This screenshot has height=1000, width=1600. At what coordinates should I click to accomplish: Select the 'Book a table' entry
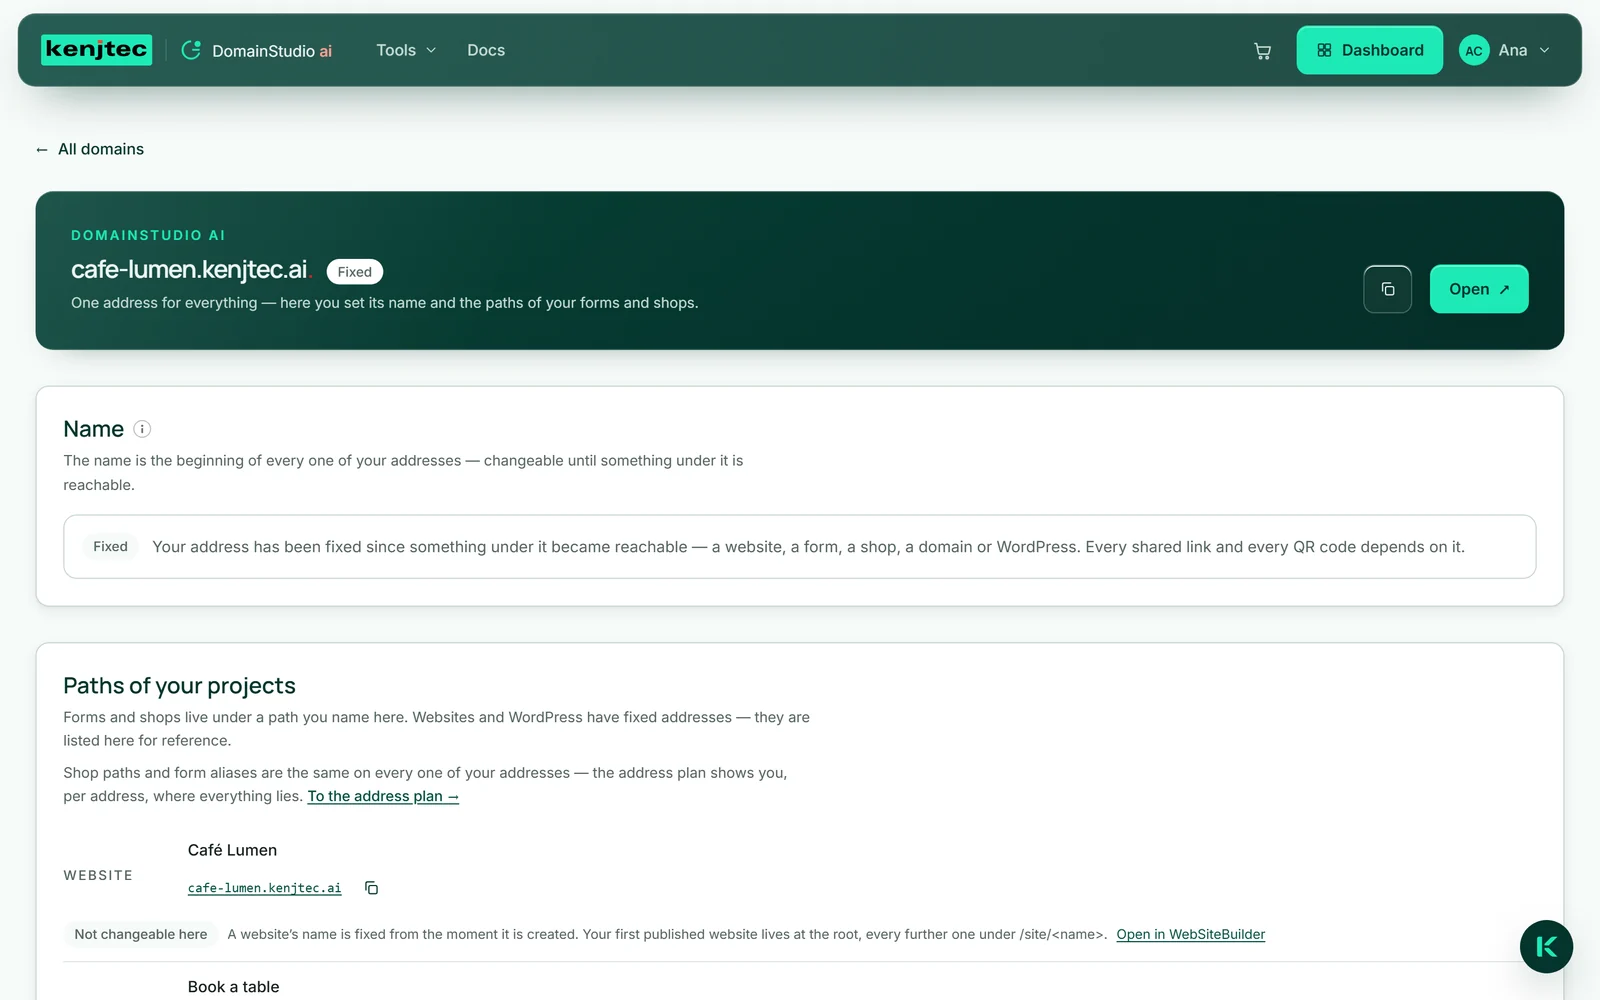pyautogui.click(x=233, y=987)
